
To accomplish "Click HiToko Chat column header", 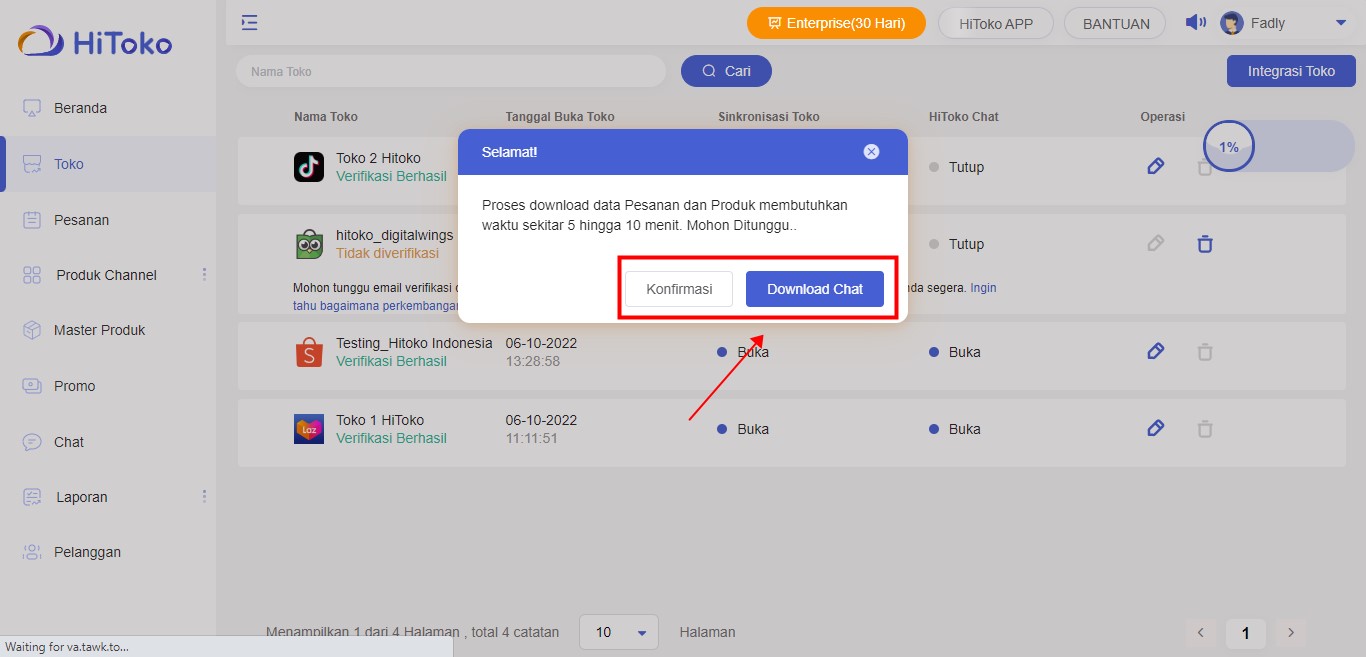I will (964, 117).
